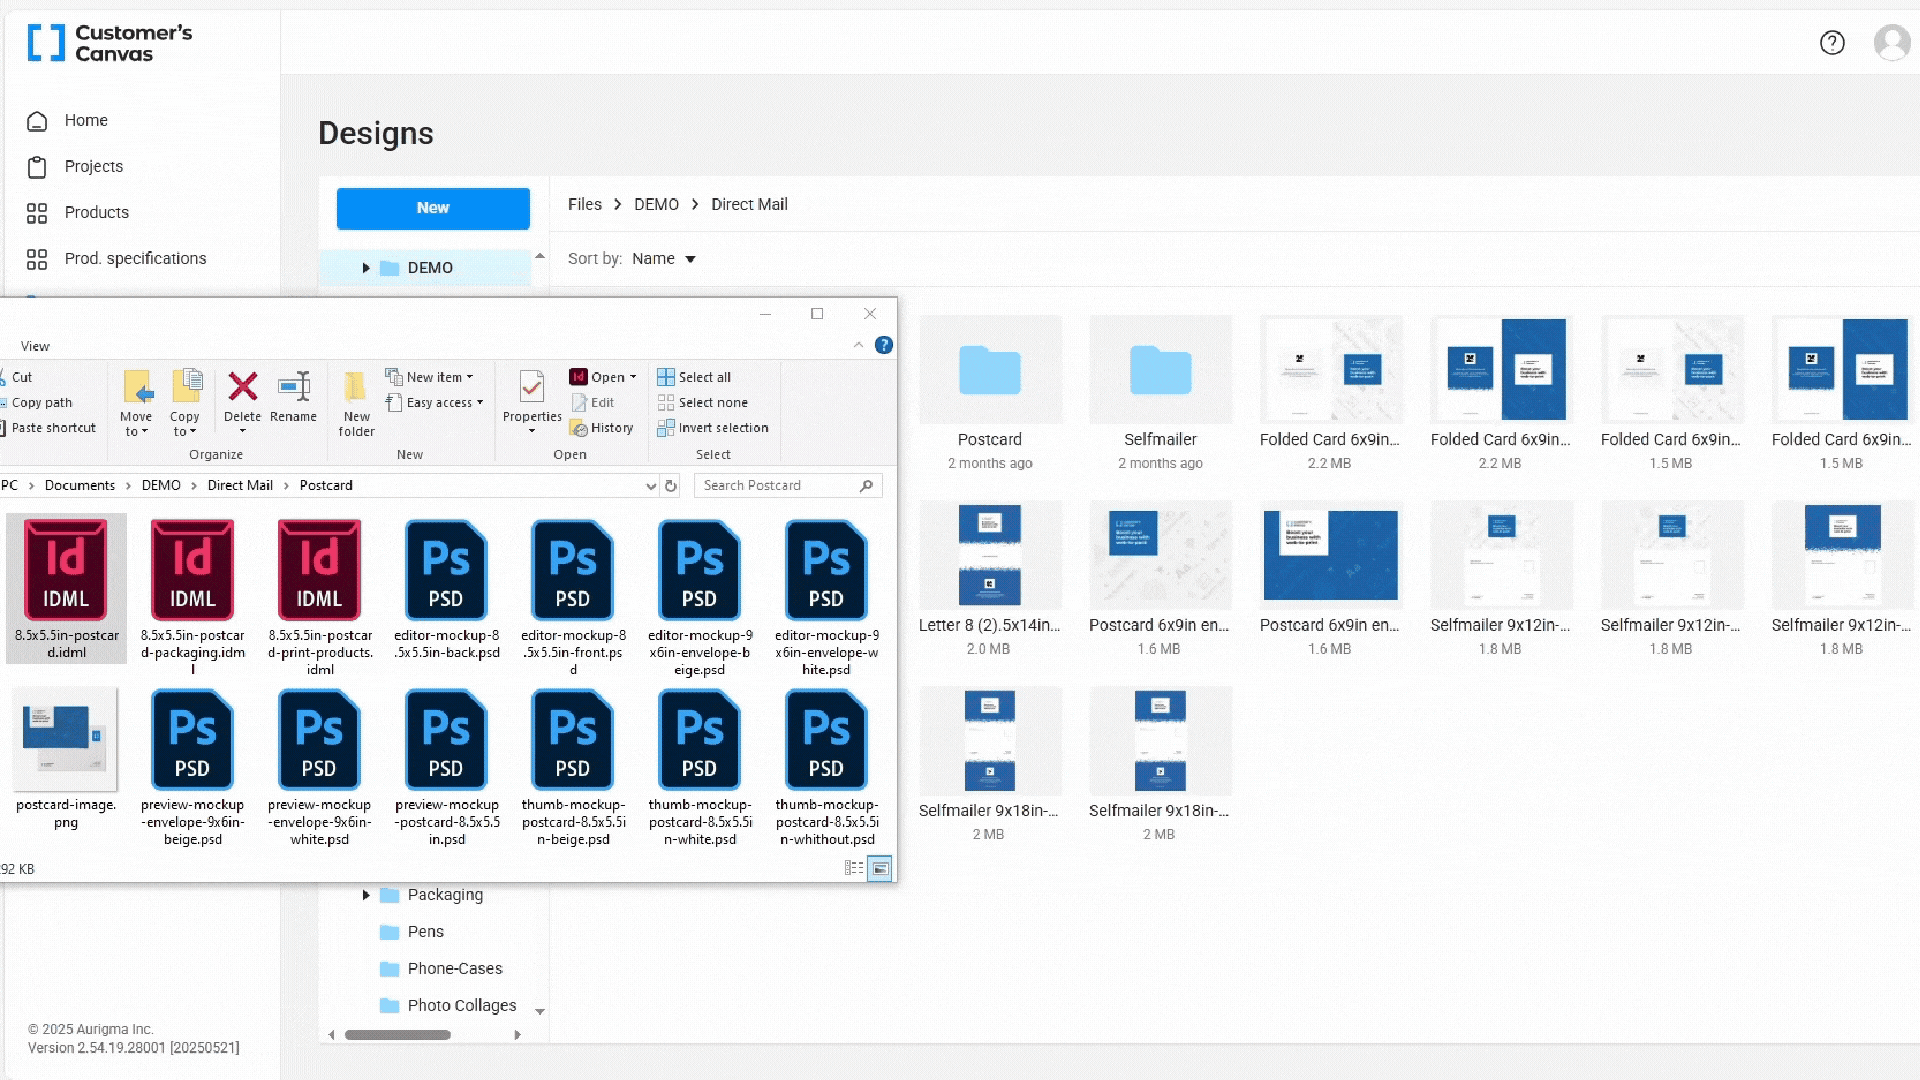Click Select none in the Explorer ribbon
This screenshot has height=1080, width=1920.
coord(703,402)
